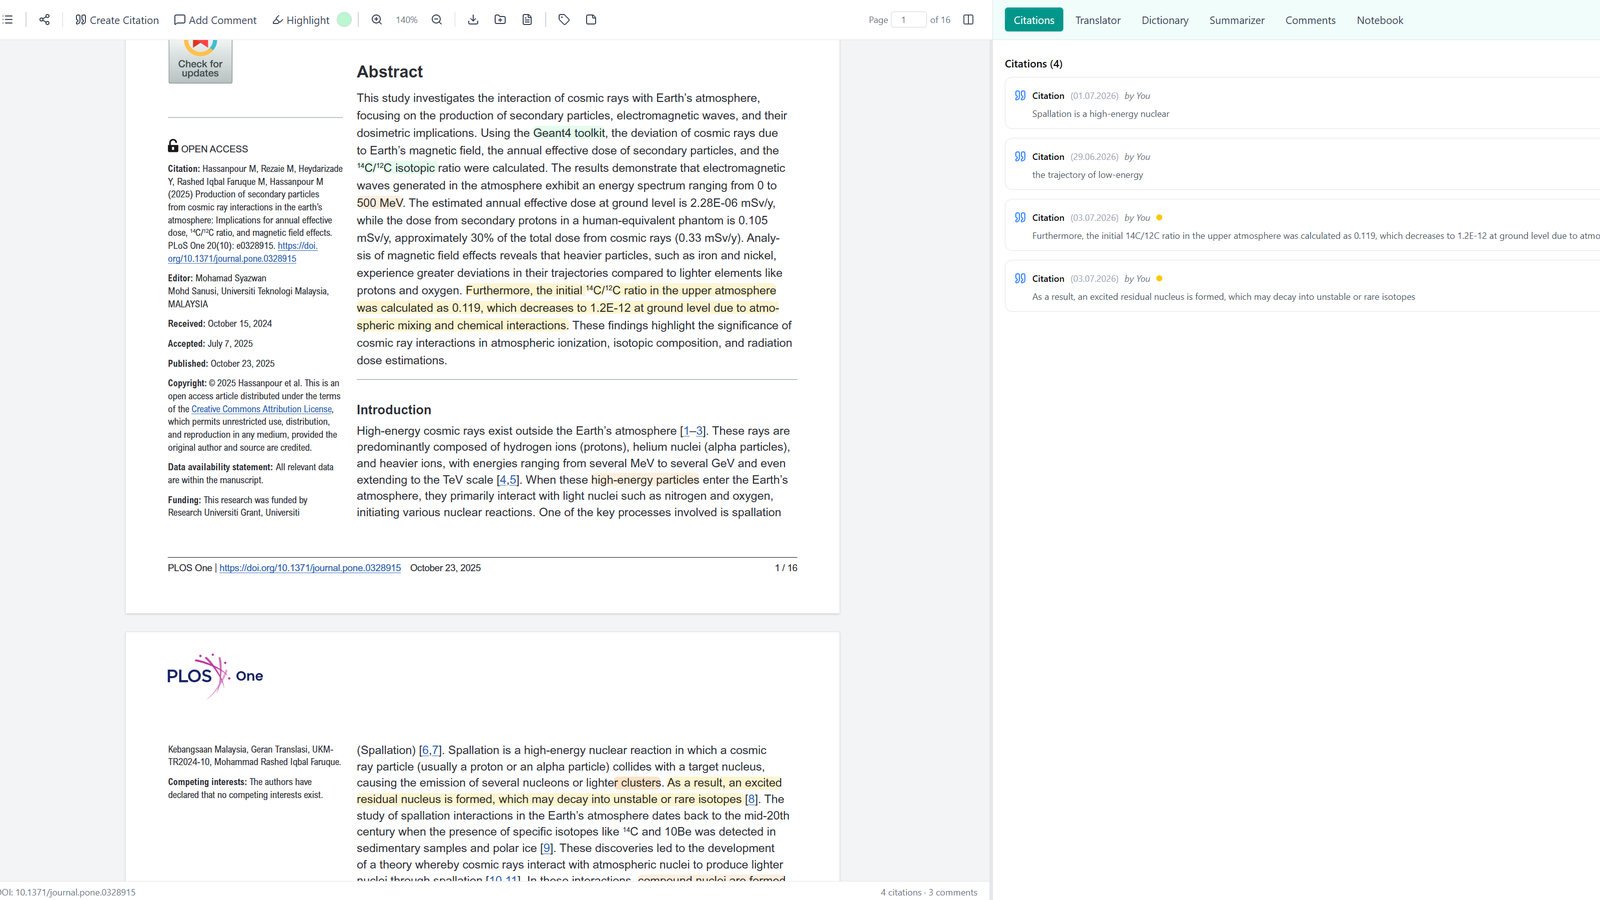
Task: Click the highlighted '500 MeV' text
Action: pos(380,203)
